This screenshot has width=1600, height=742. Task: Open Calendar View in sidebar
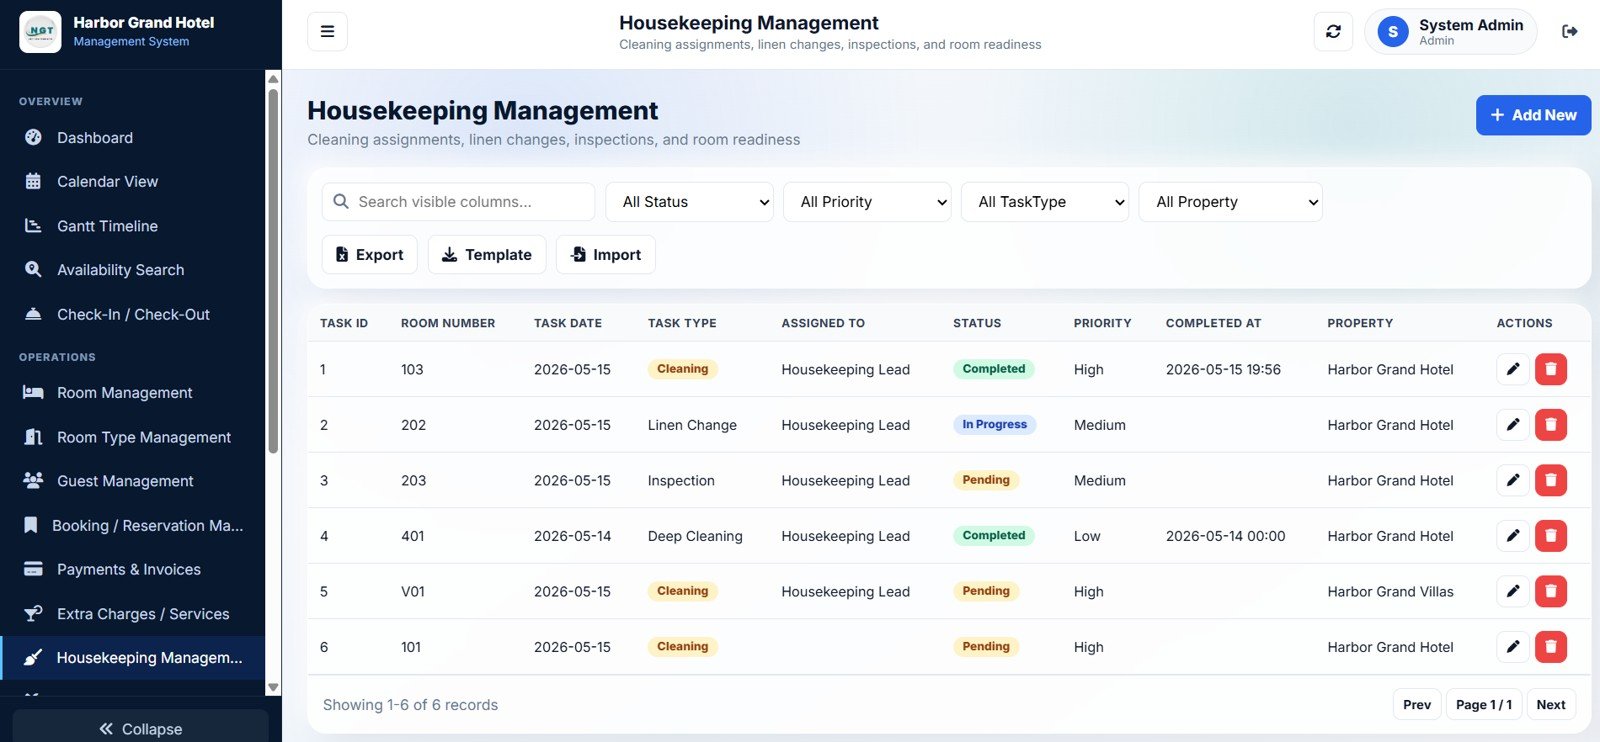132,181
